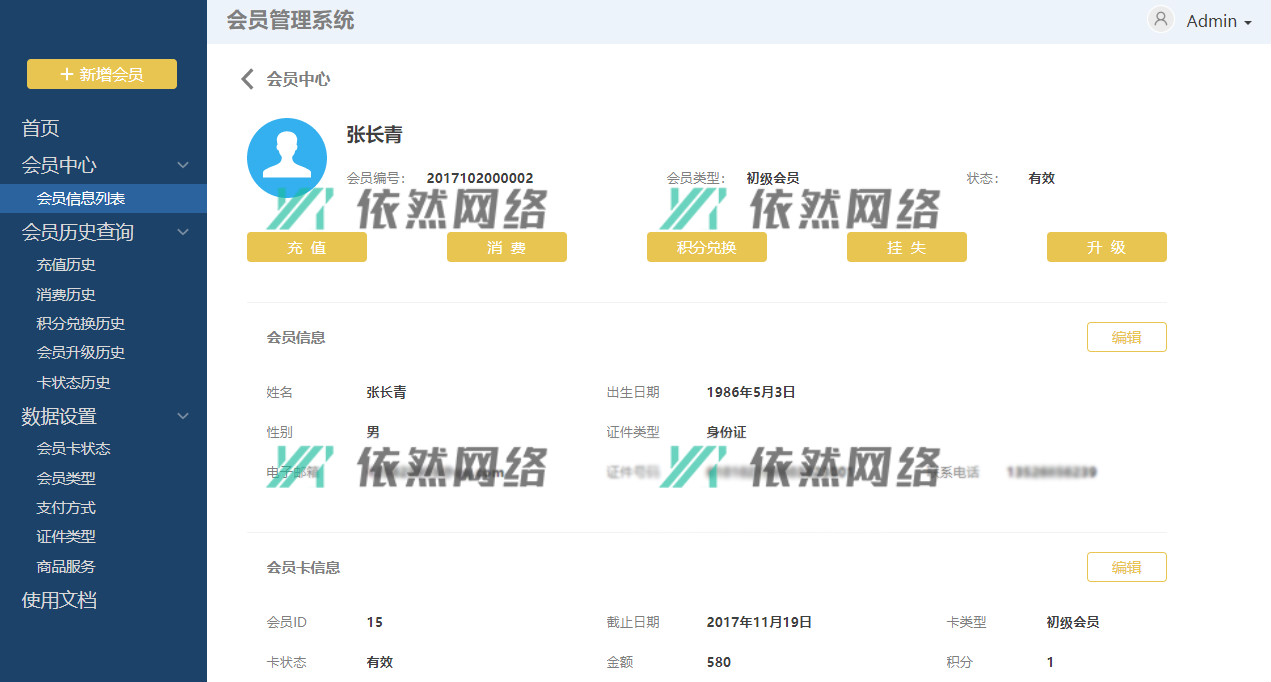The image size is (1271, 682).
Task: Click the 挂失 report-loss button
Action: tap(906, 247)
